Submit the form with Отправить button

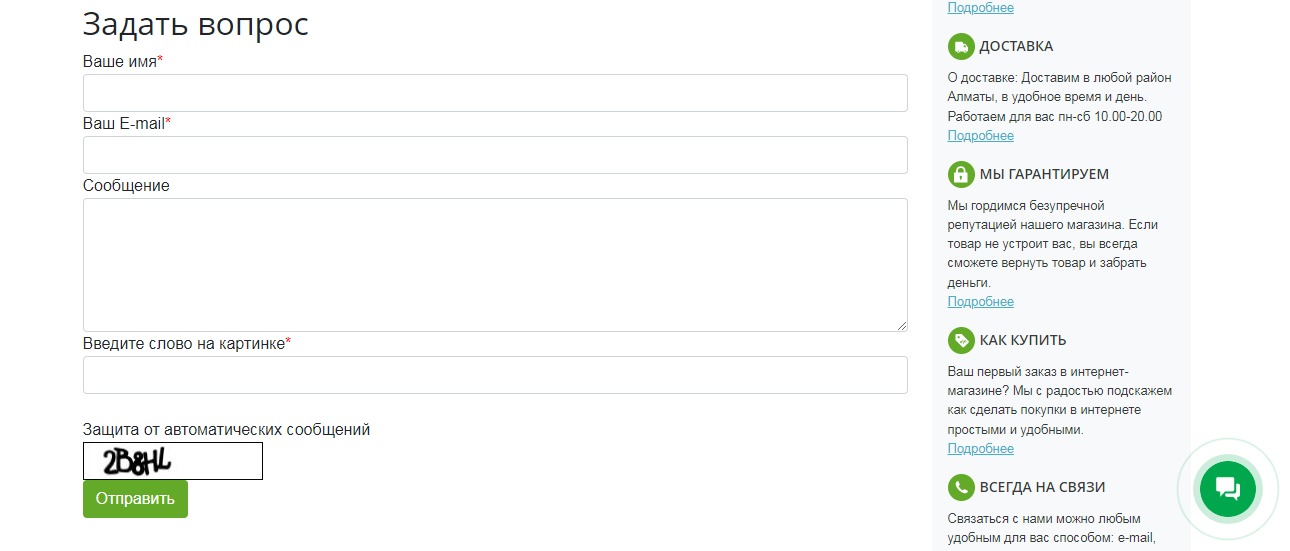click(x=135, y=499)
